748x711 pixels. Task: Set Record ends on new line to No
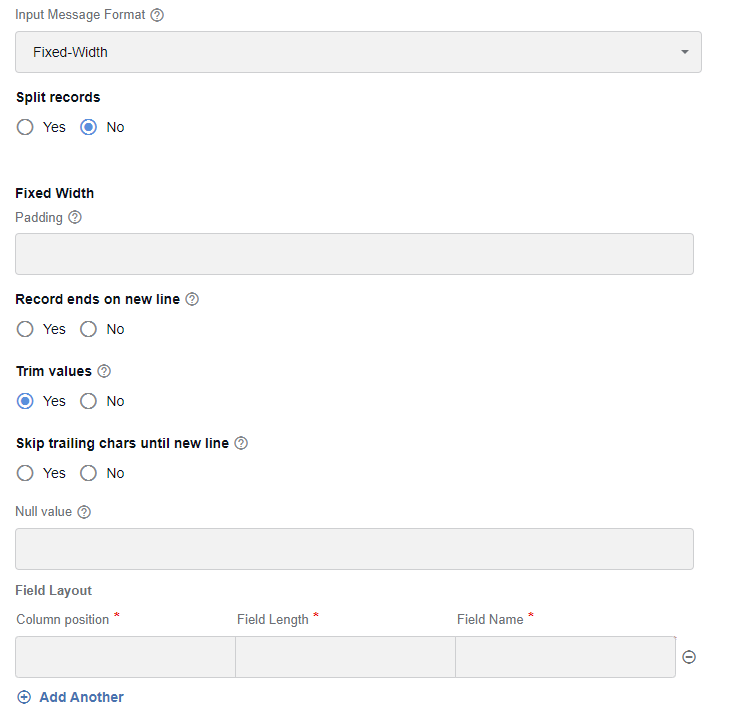(88, 329)
